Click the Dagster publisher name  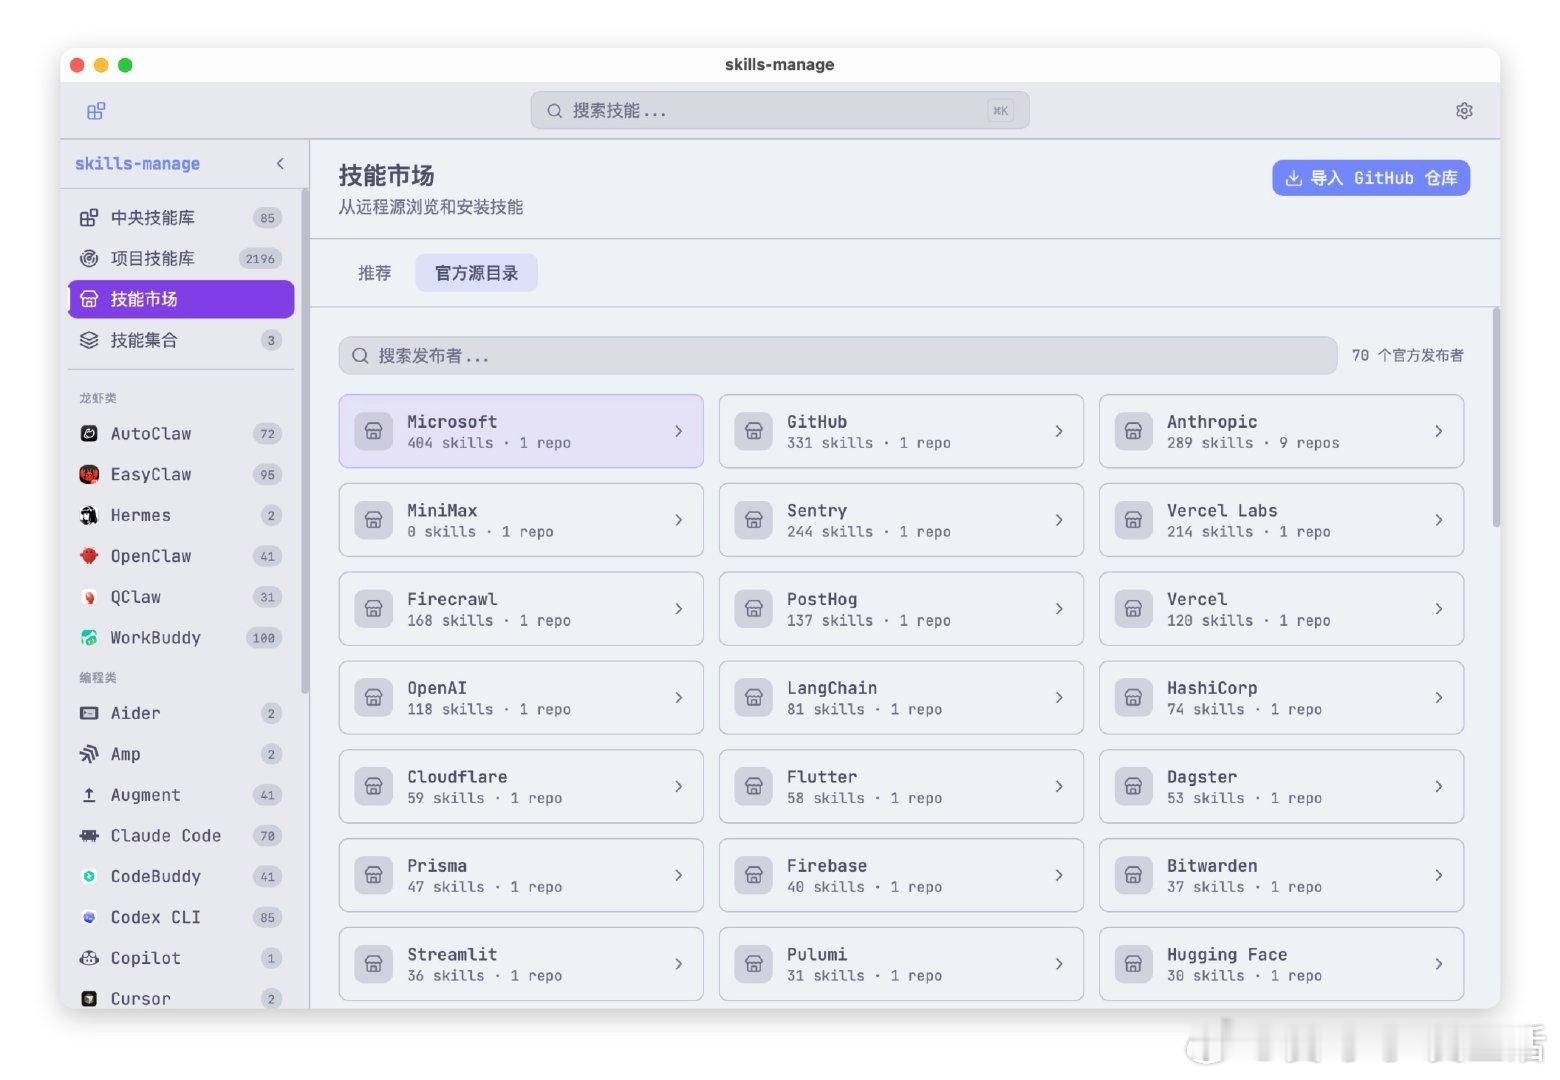tap(1202, 777)
